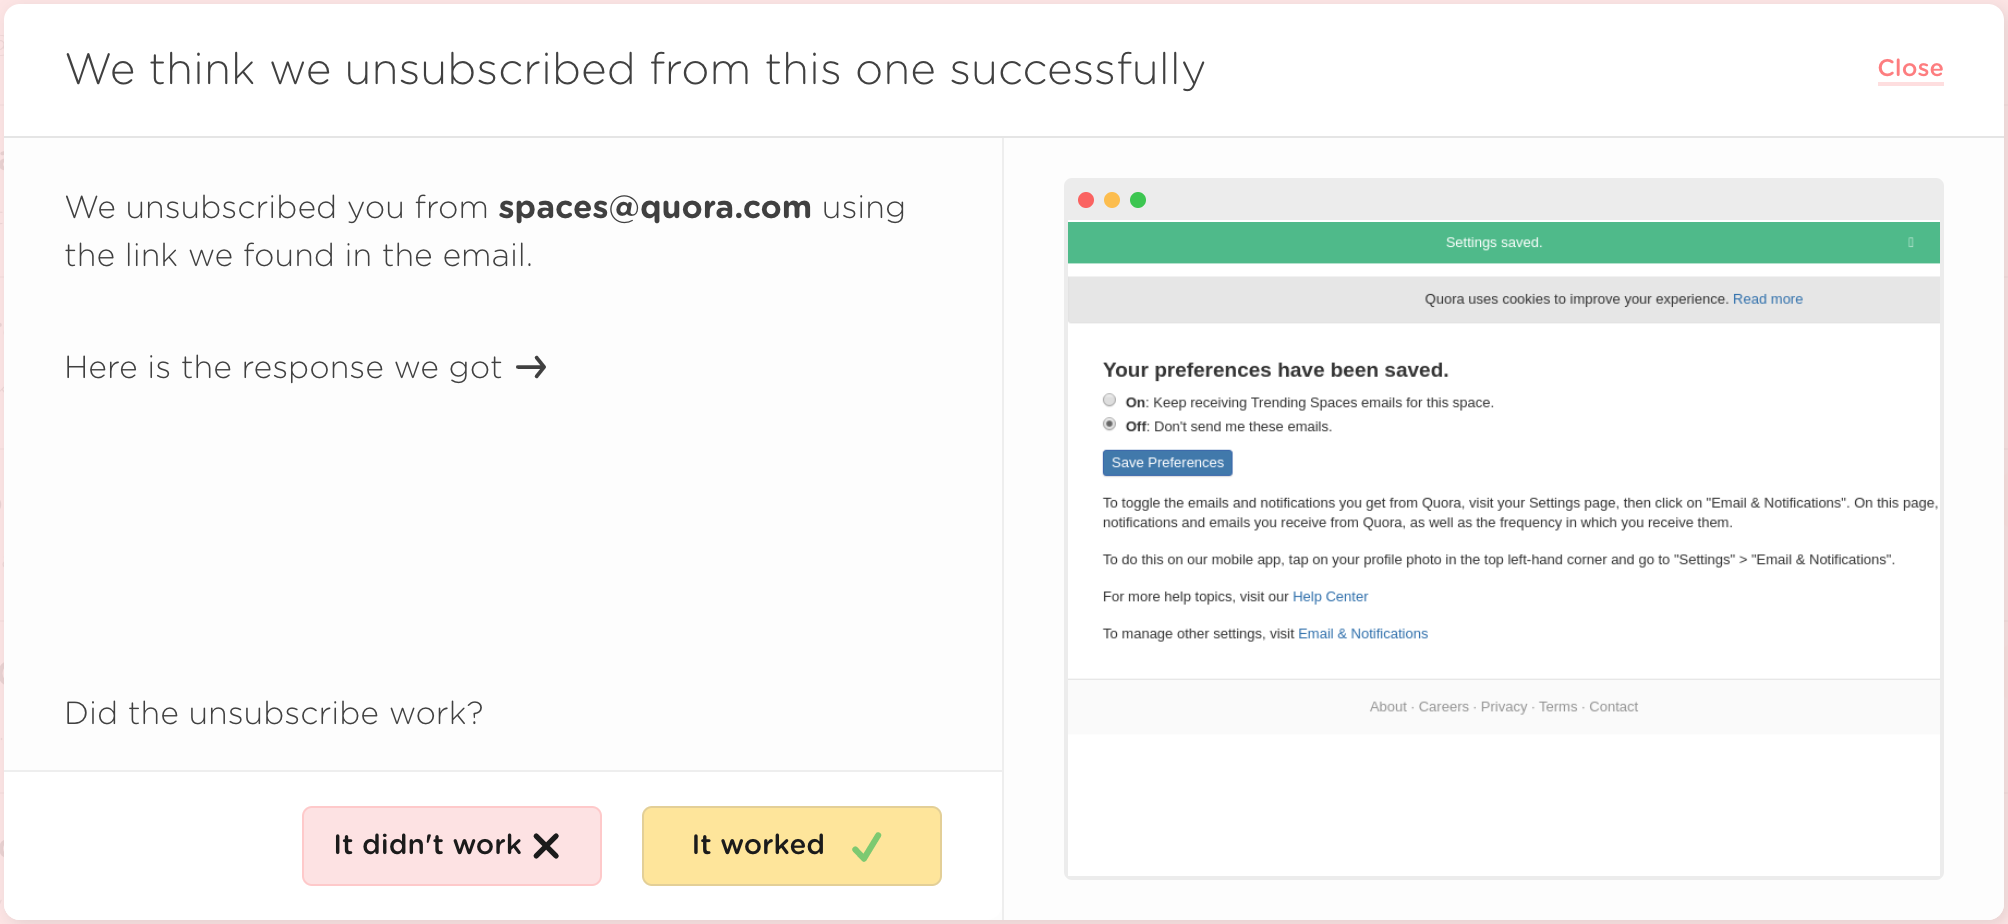Select the 'On' radio button
The height and width of the screenshot is (924, 2008).
point(1109,400)
